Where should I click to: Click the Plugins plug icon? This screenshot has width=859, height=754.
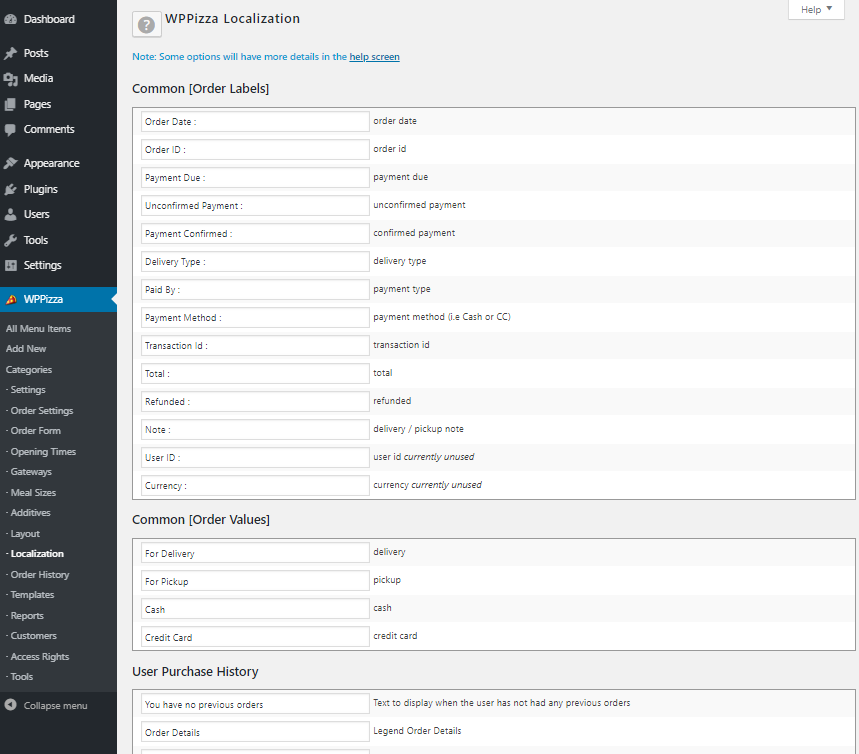click(x=11, y=189)
